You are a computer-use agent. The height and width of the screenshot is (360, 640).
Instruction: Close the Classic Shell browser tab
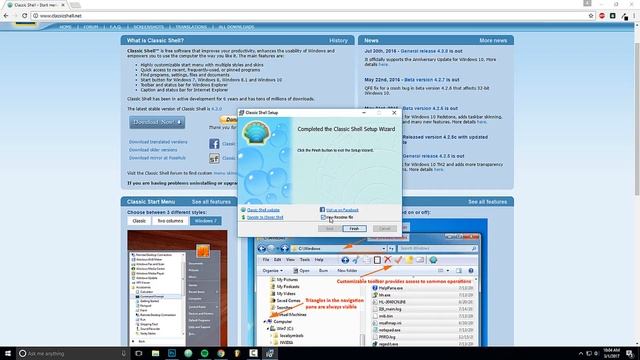tap(63, 5)
